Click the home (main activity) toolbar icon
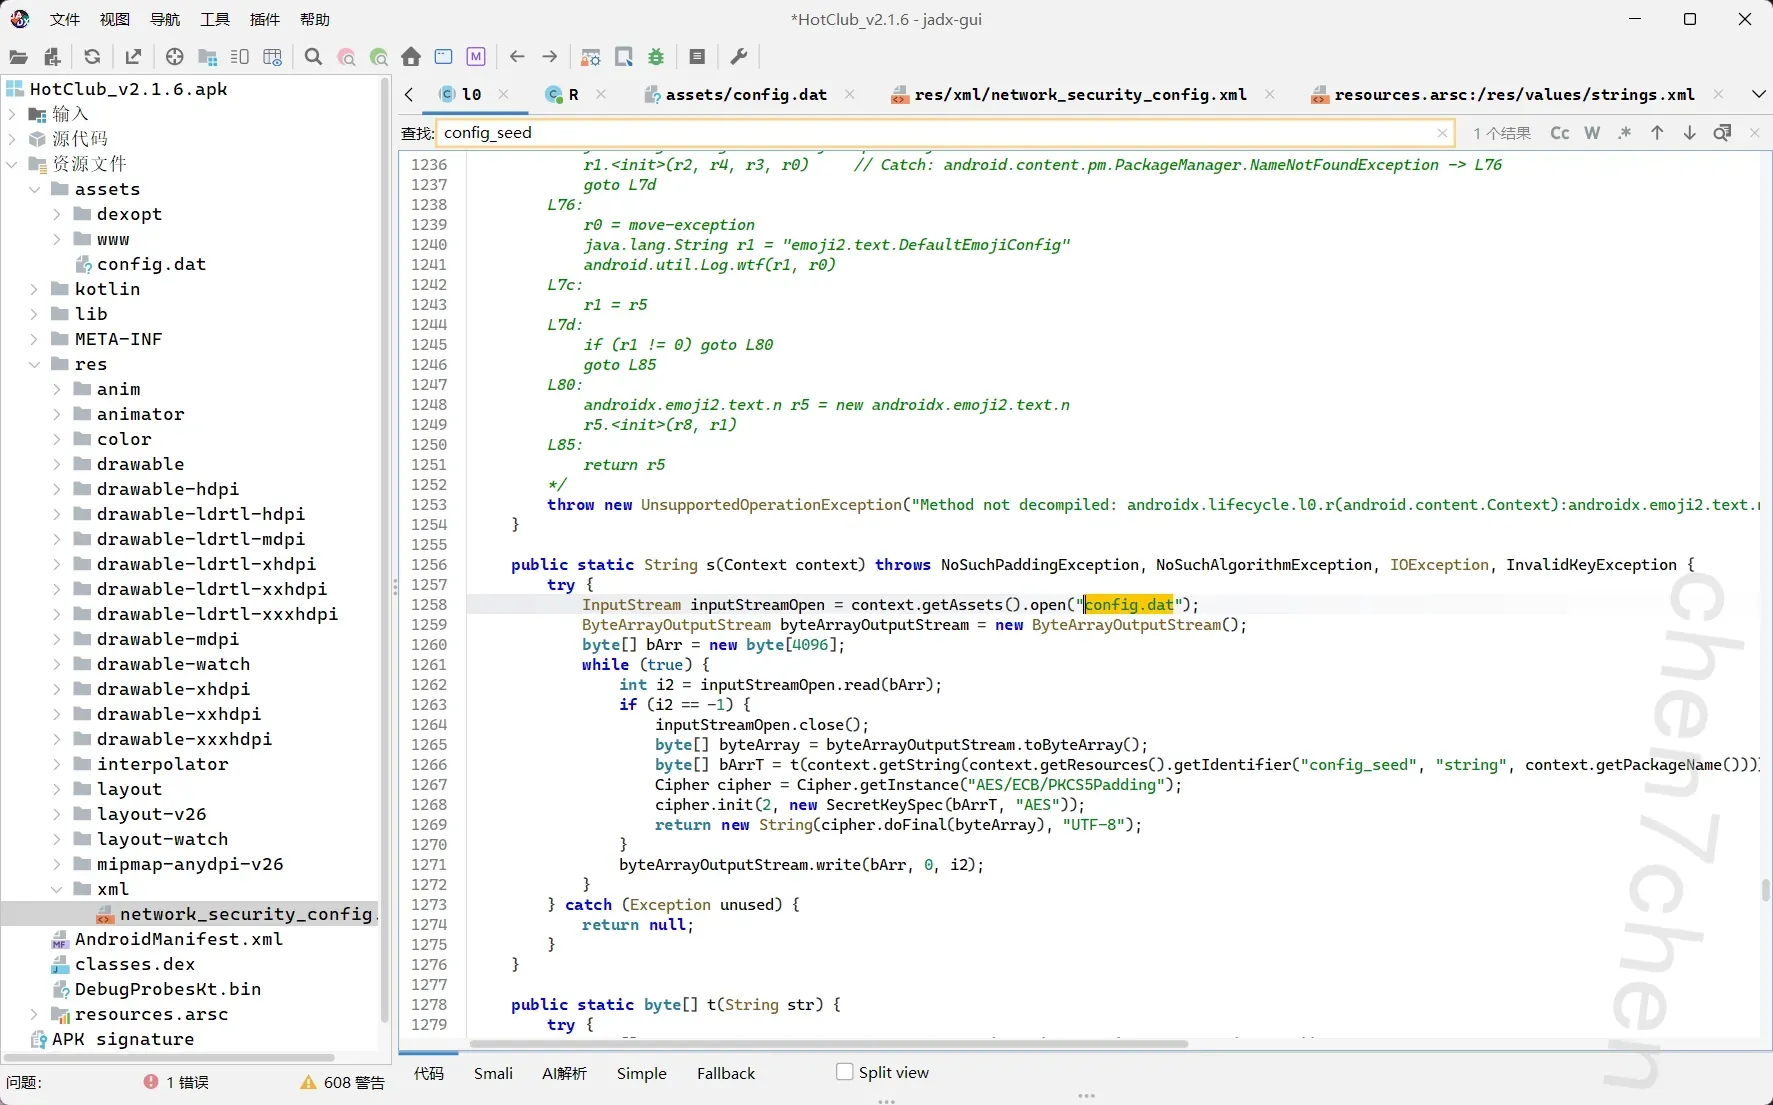The image size is (1773, 1105). [x=411, y=57]
